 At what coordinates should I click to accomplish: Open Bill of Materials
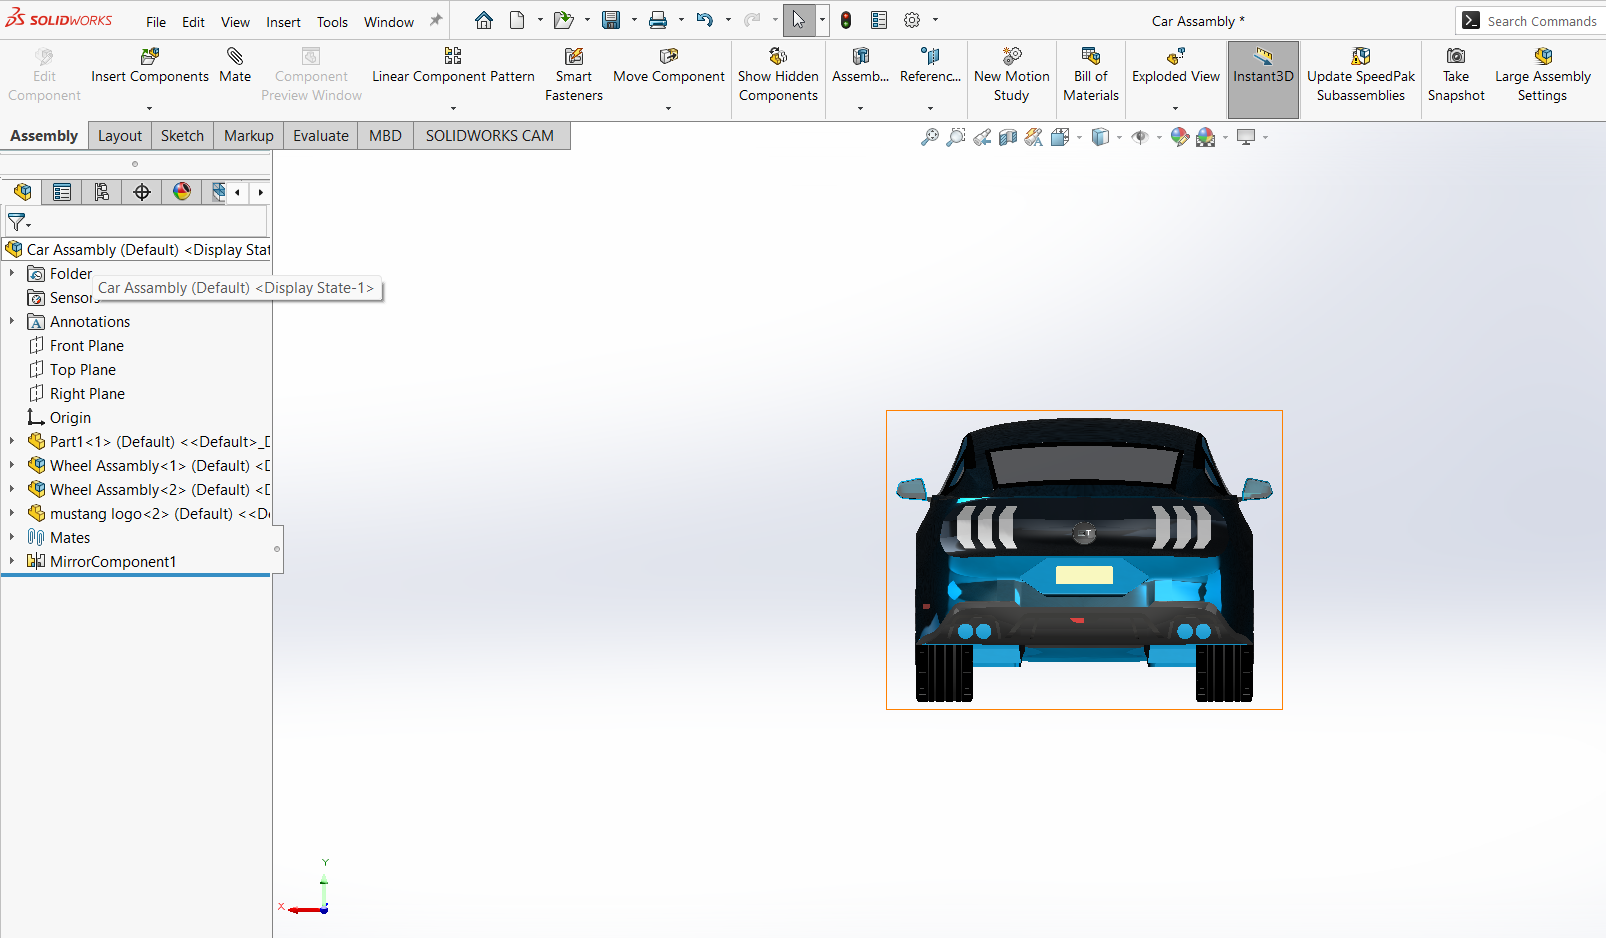tap(1091, 75)
